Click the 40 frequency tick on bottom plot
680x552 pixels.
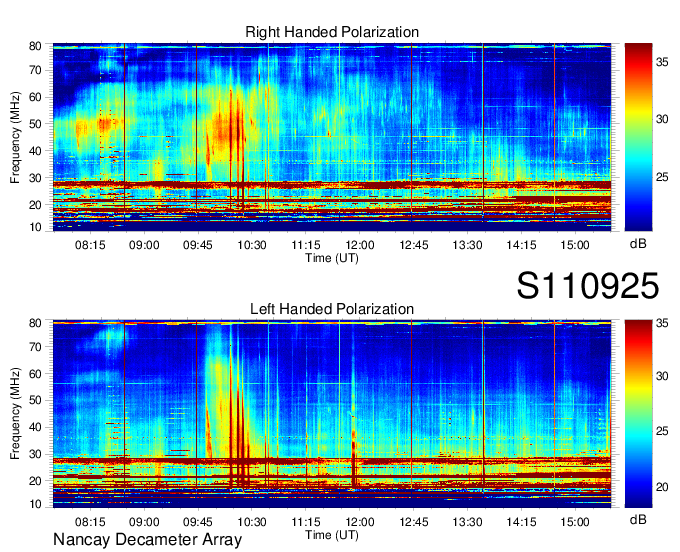[35, 427]
